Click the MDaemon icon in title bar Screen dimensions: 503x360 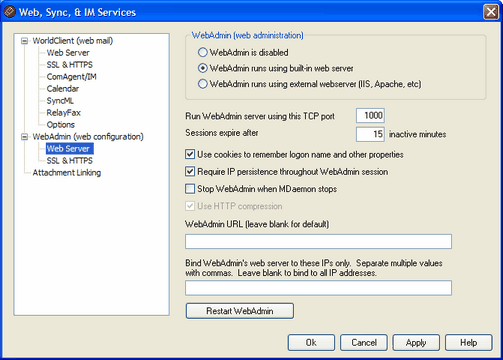pyautogui.click(x=9, y=12)
